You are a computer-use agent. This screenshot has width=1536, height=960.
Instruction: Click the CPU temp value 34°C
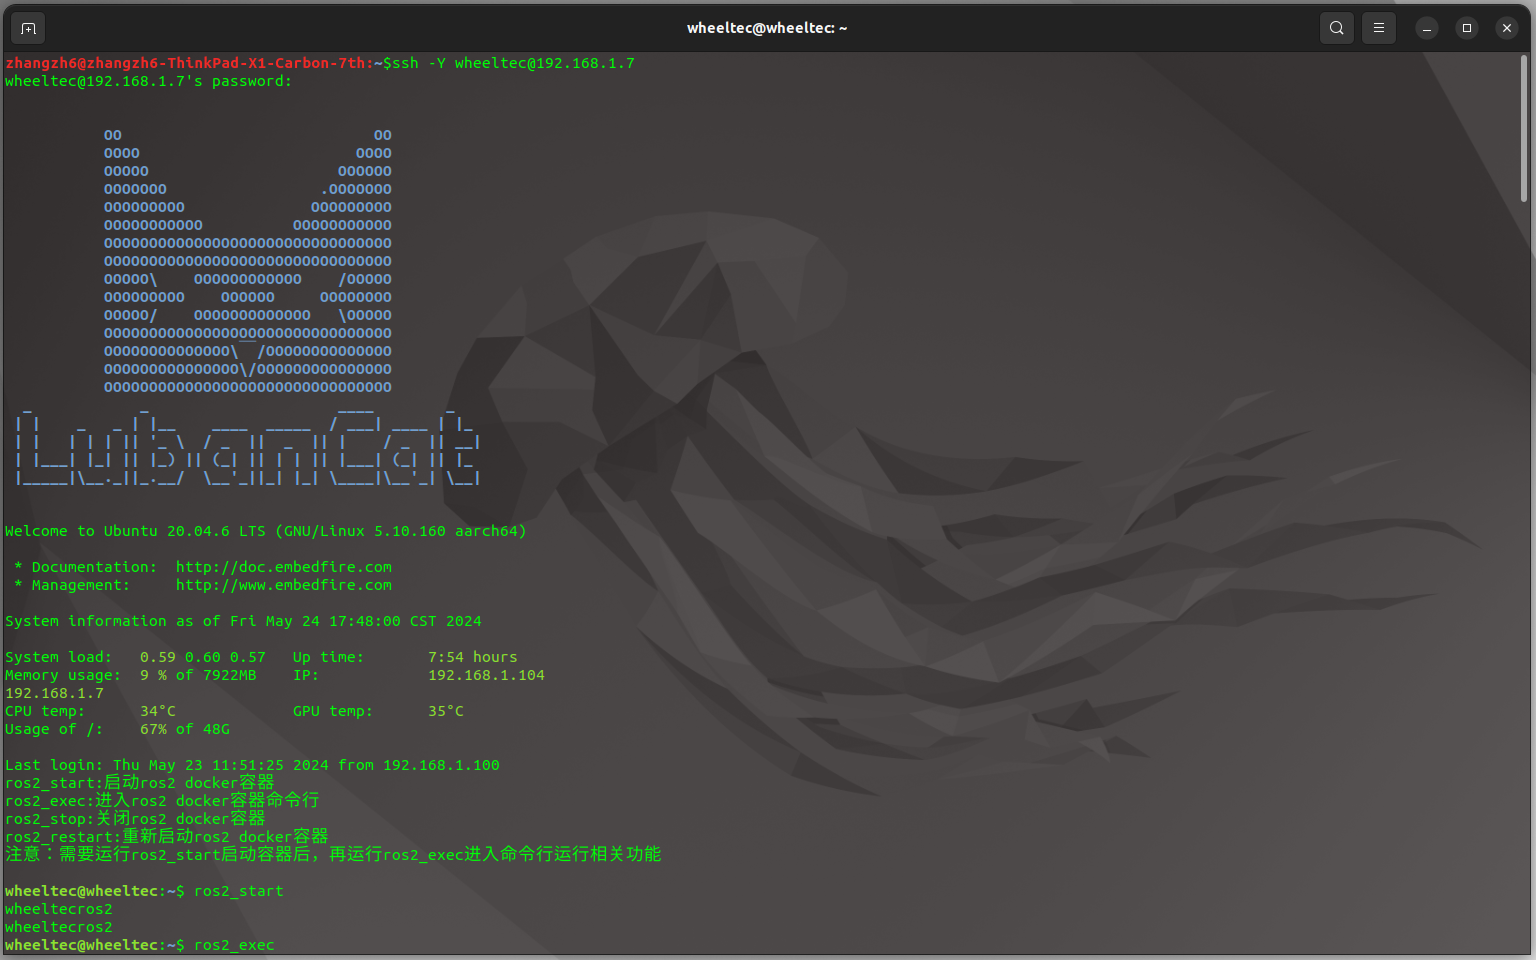pyautogui.click(x=158, y=711)
